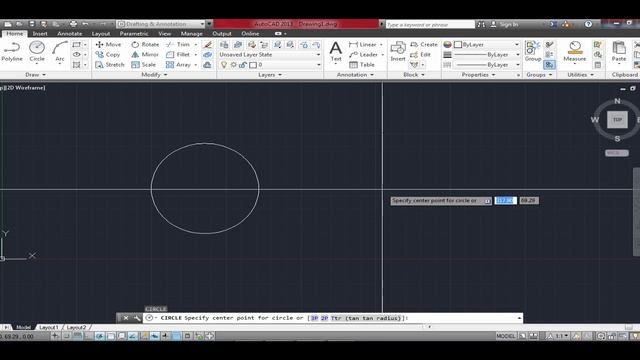Select the Polyline drawing tool

tap(12, 51)
